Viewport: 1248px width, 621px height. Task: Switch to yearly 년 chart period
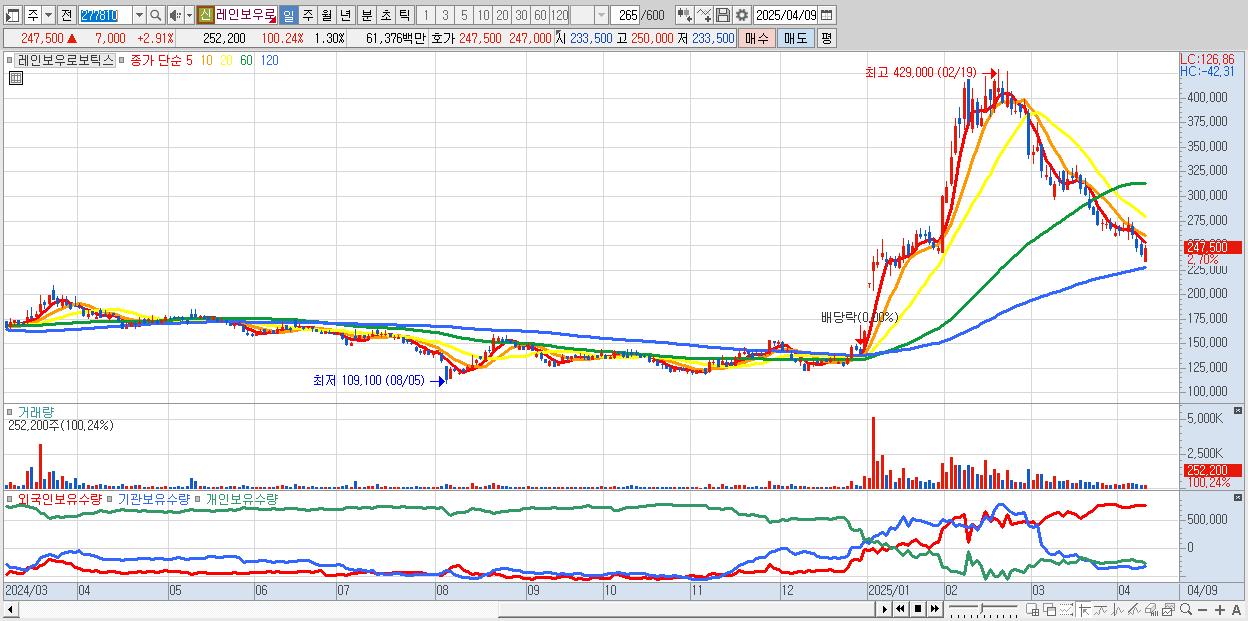(x=345, y=15)
